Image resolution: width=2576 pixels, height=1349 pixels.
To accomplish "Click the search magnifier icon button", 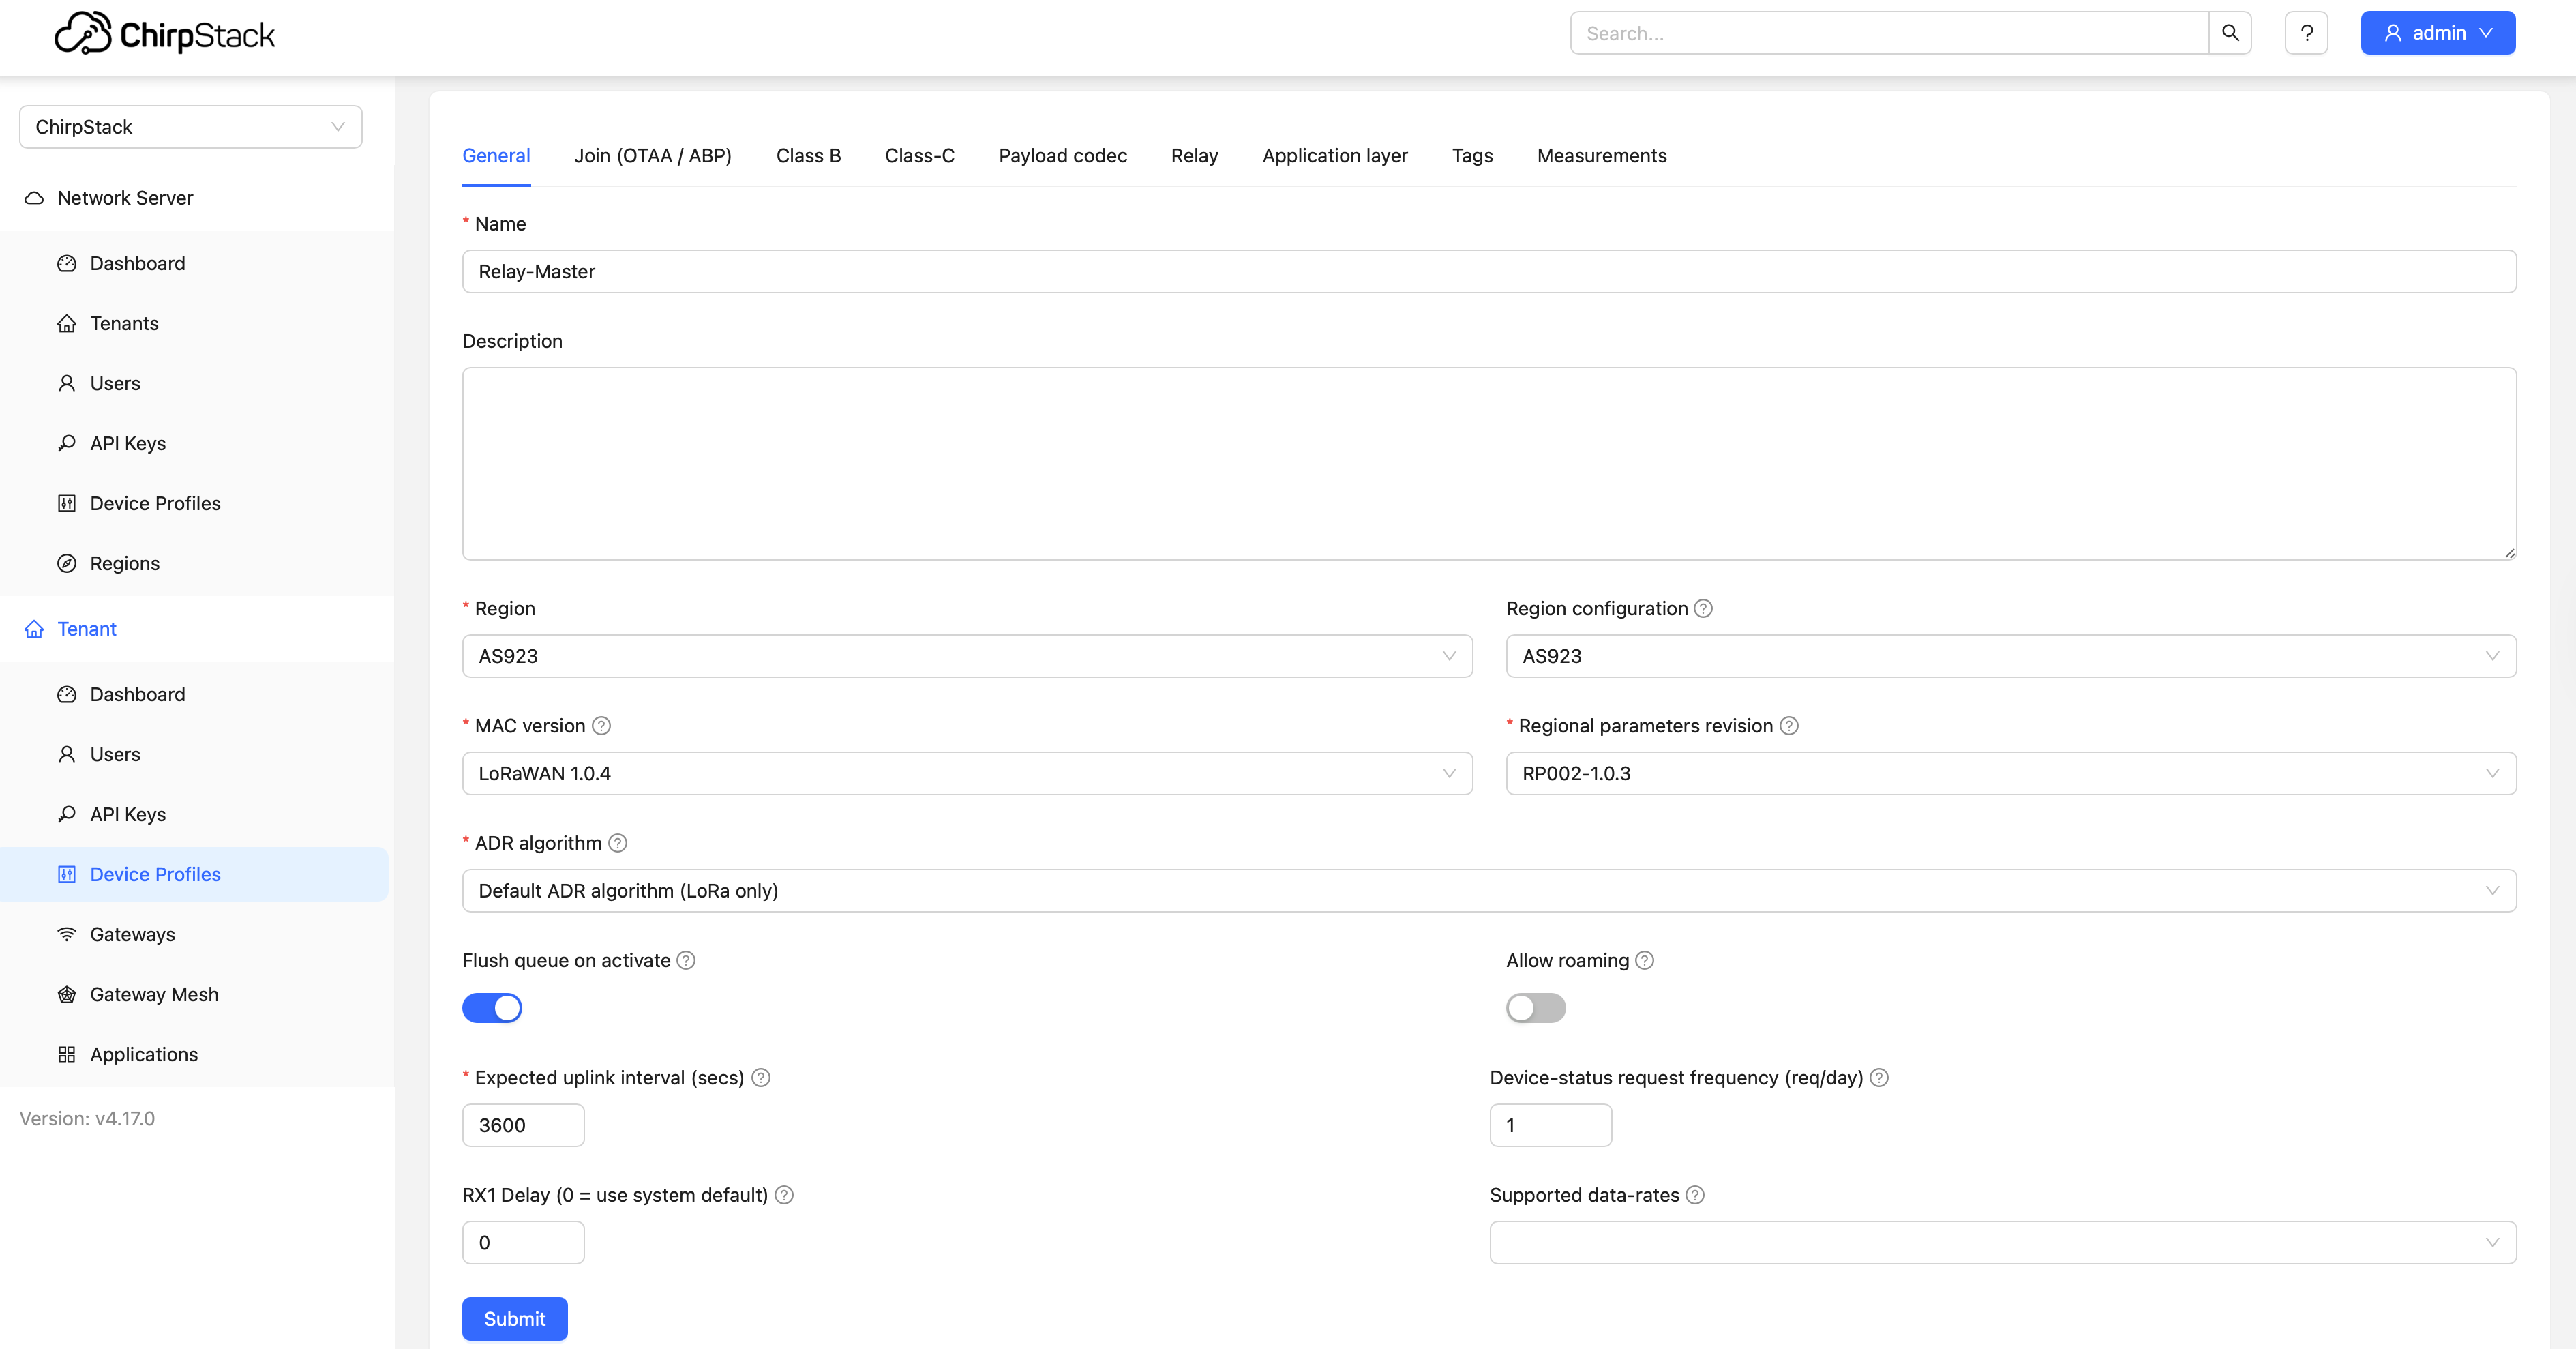I will click(2229, 33).
